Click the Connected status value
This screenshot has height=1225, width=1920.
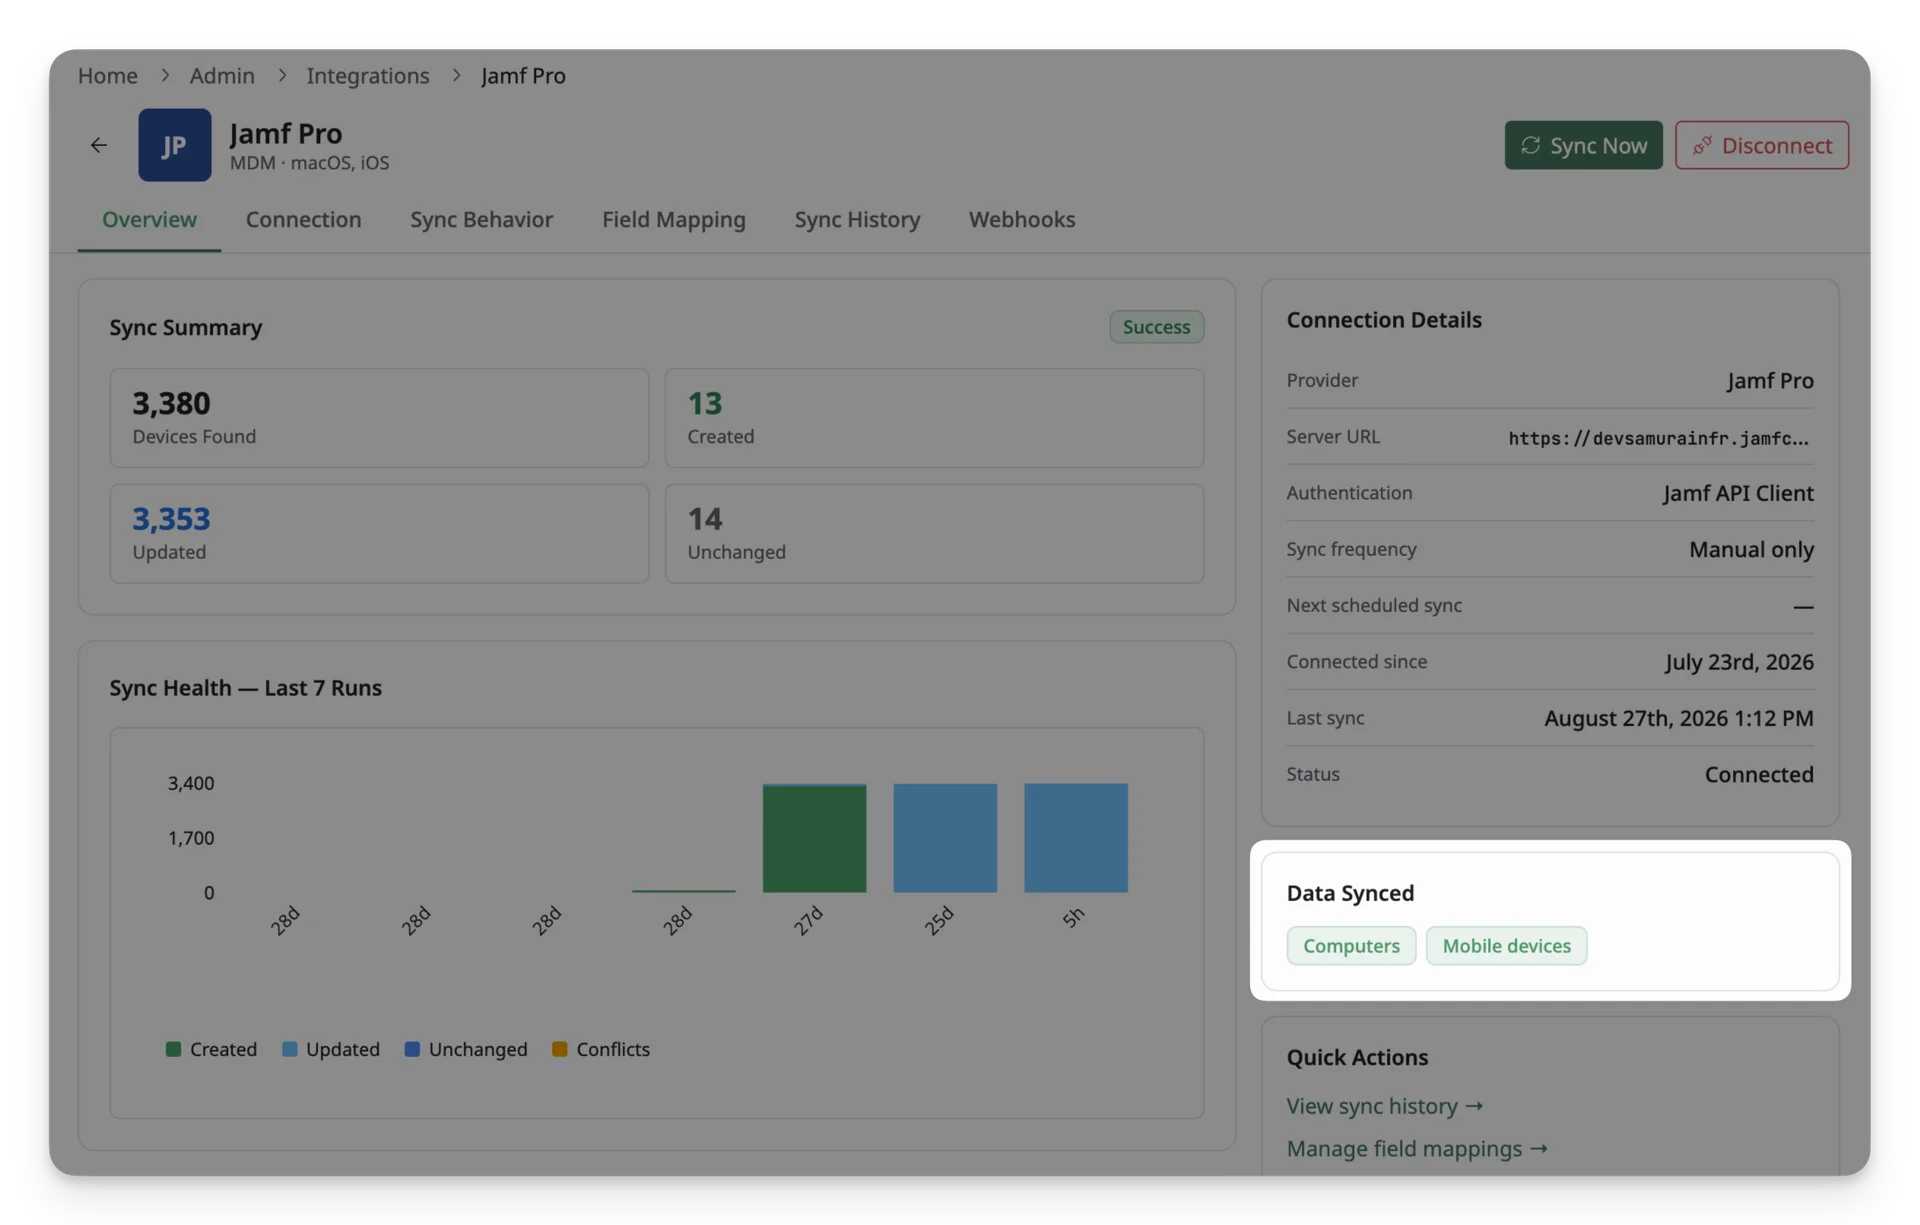[1759, 775]
